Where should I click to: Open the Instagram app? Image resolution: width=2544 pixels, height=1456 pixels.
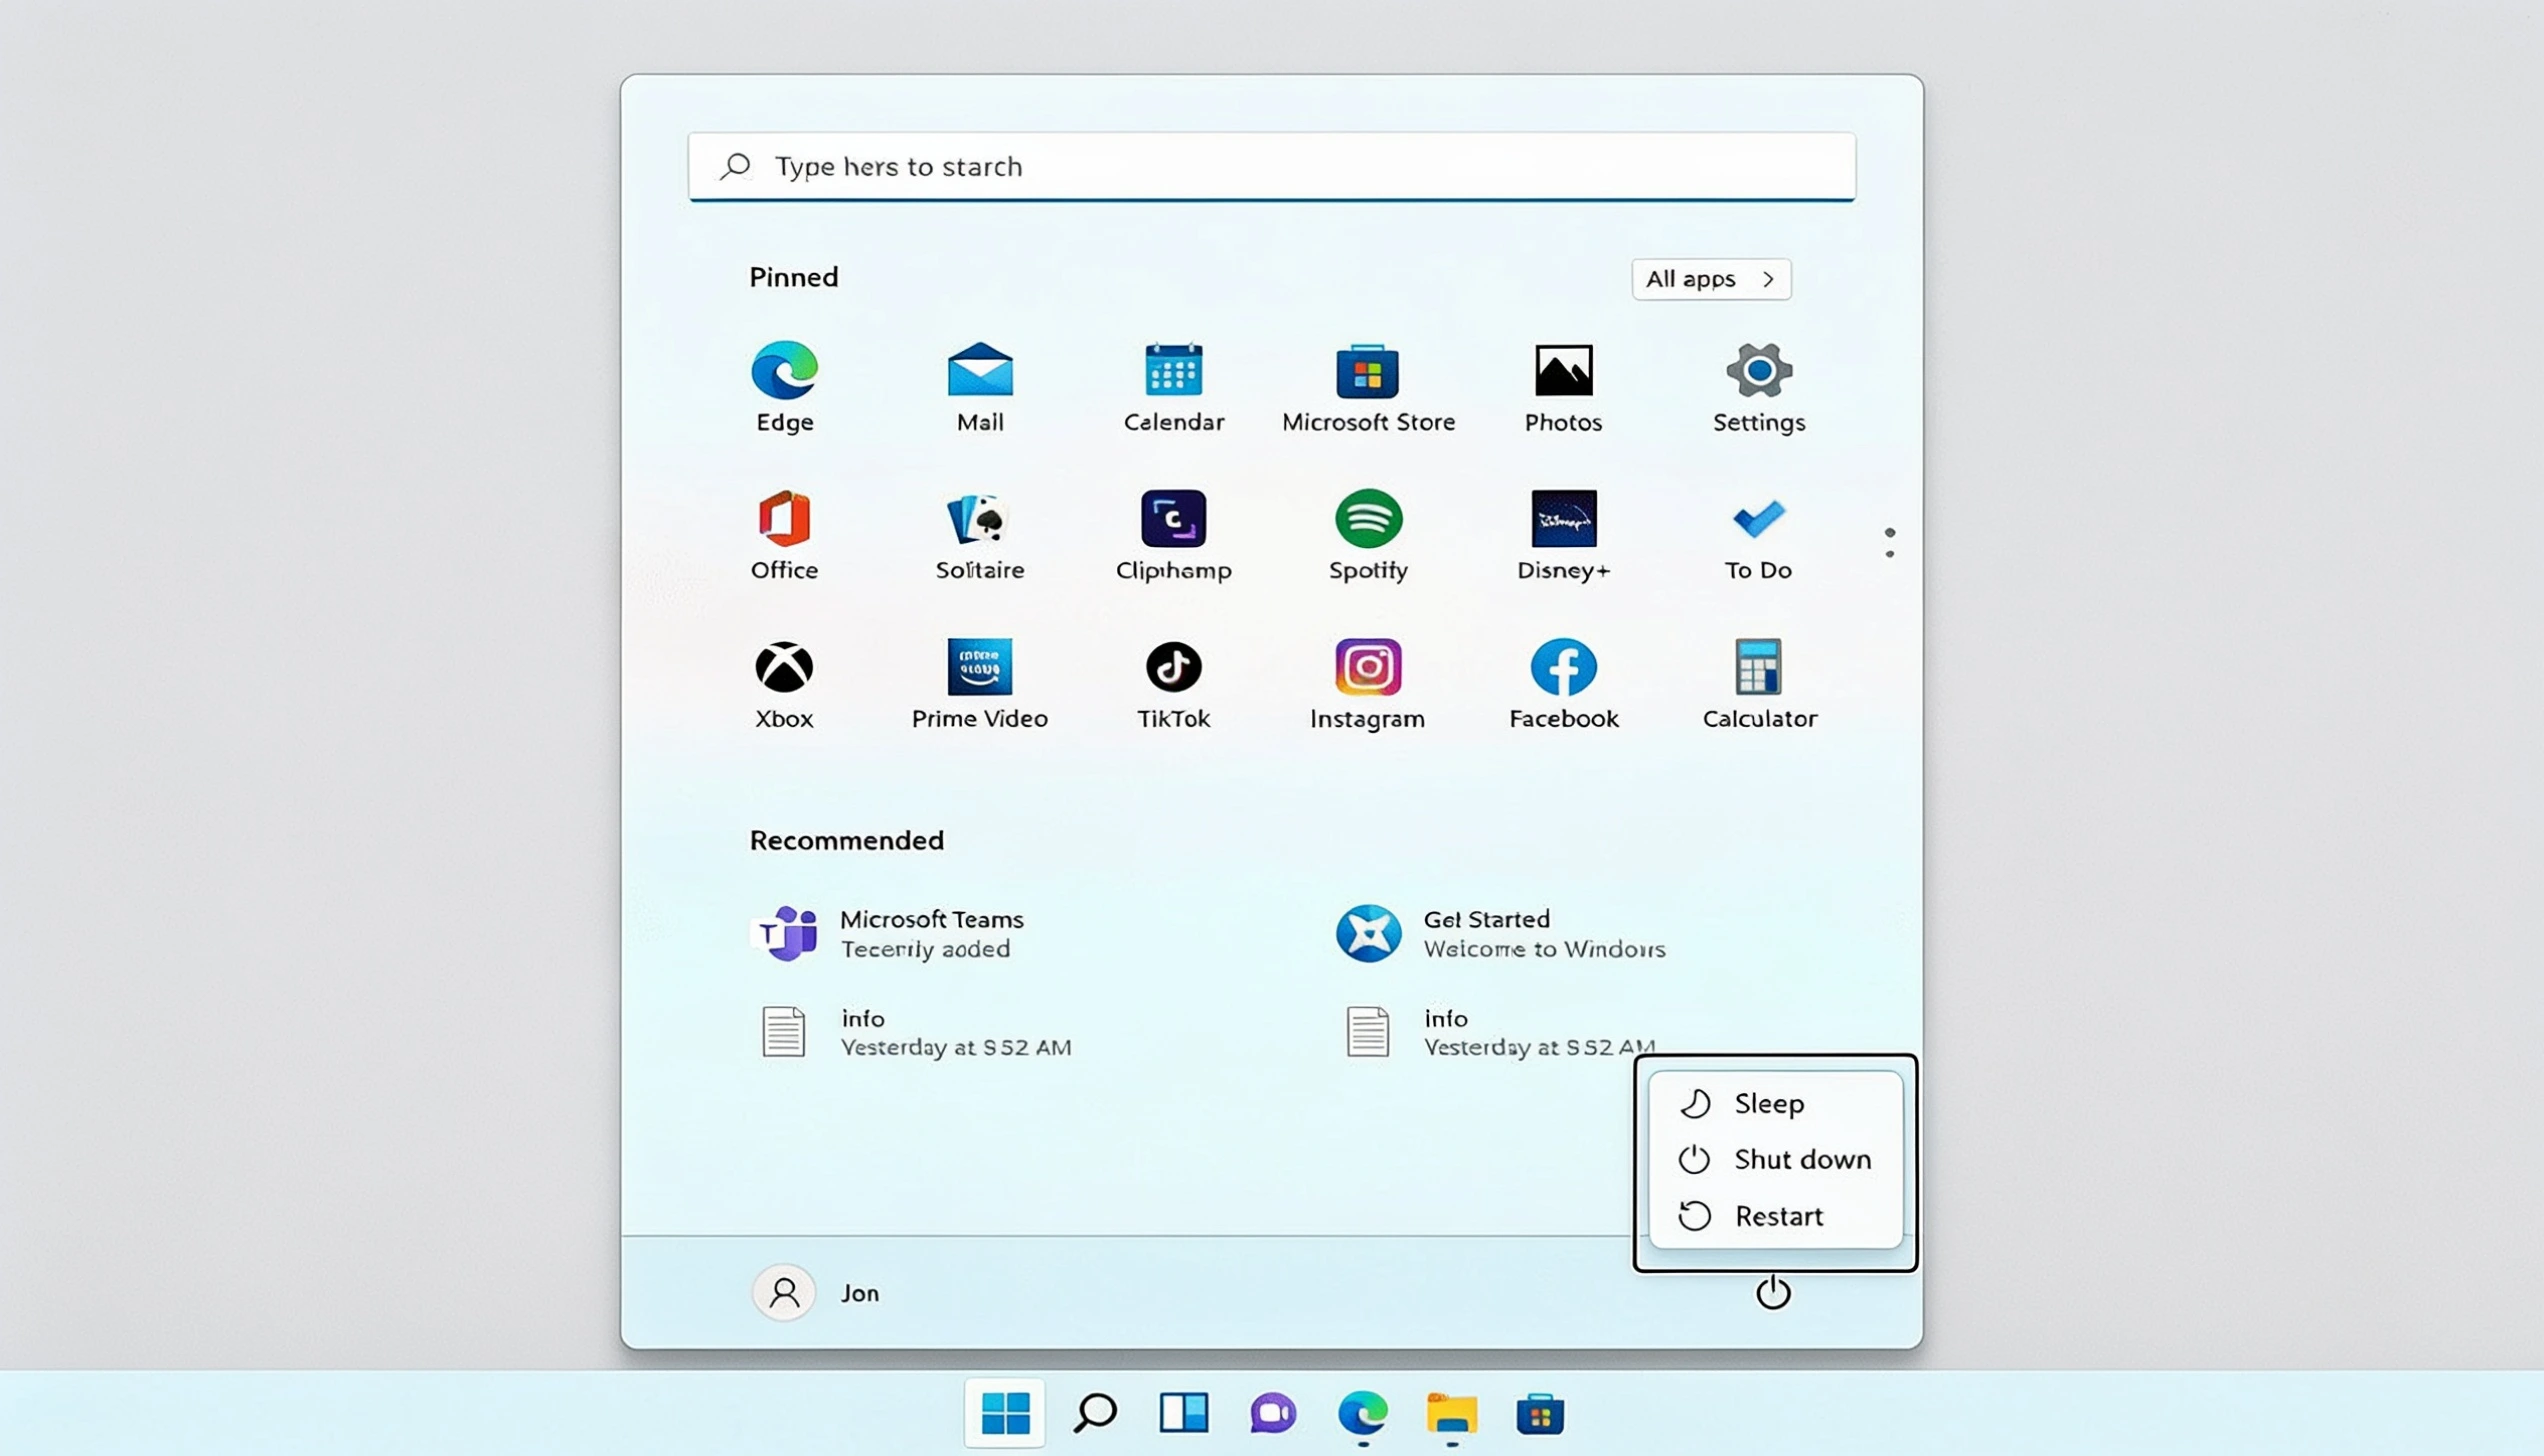tap(1368, 684)
